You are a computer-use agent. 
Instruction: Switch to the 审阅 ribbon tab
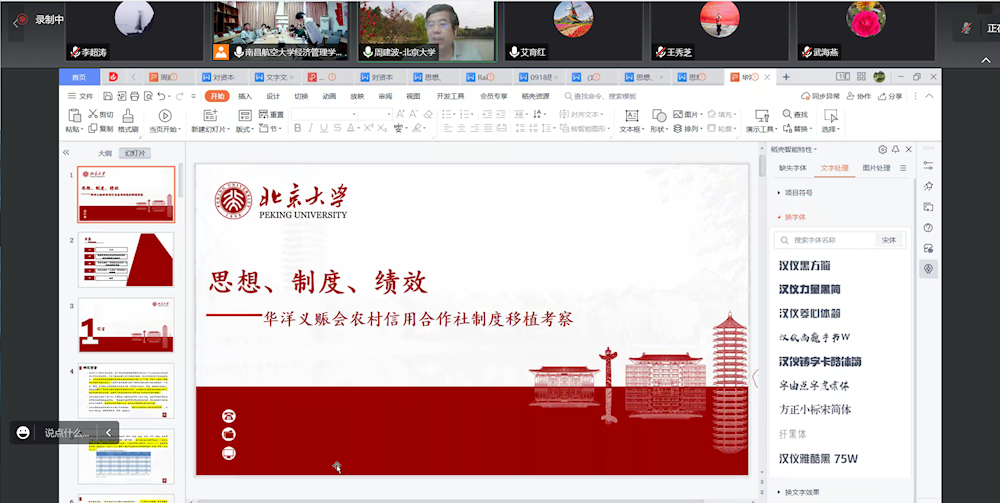[385, 96]
